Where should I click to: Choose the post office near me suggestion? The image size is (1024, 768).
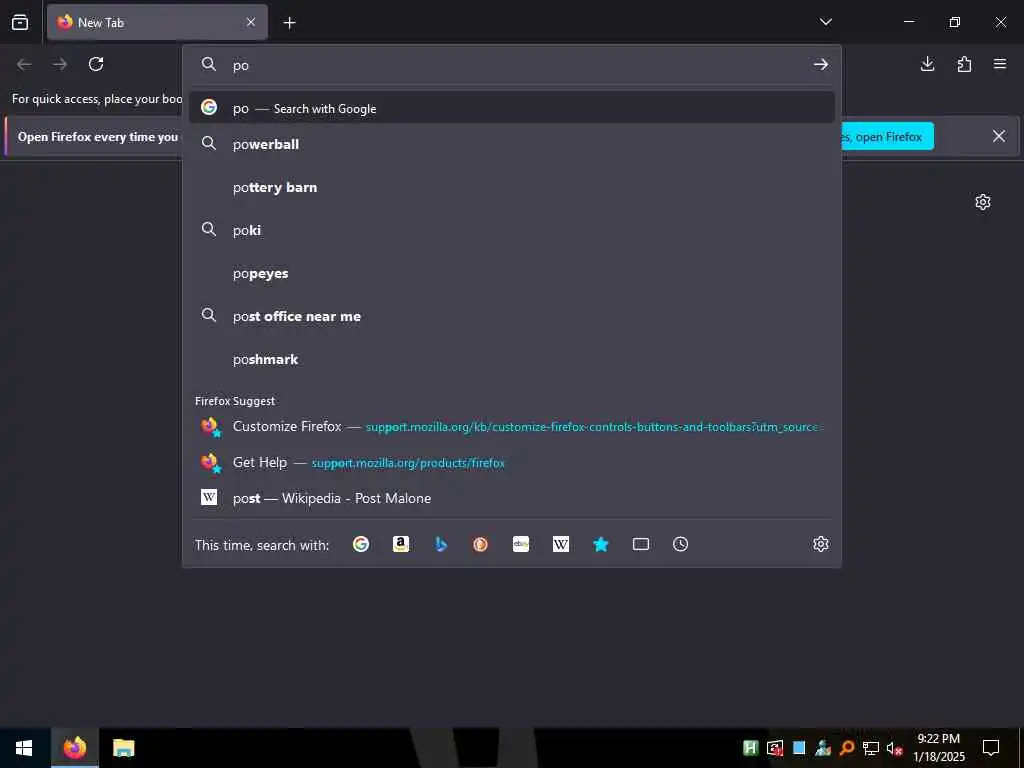point(511,316)
